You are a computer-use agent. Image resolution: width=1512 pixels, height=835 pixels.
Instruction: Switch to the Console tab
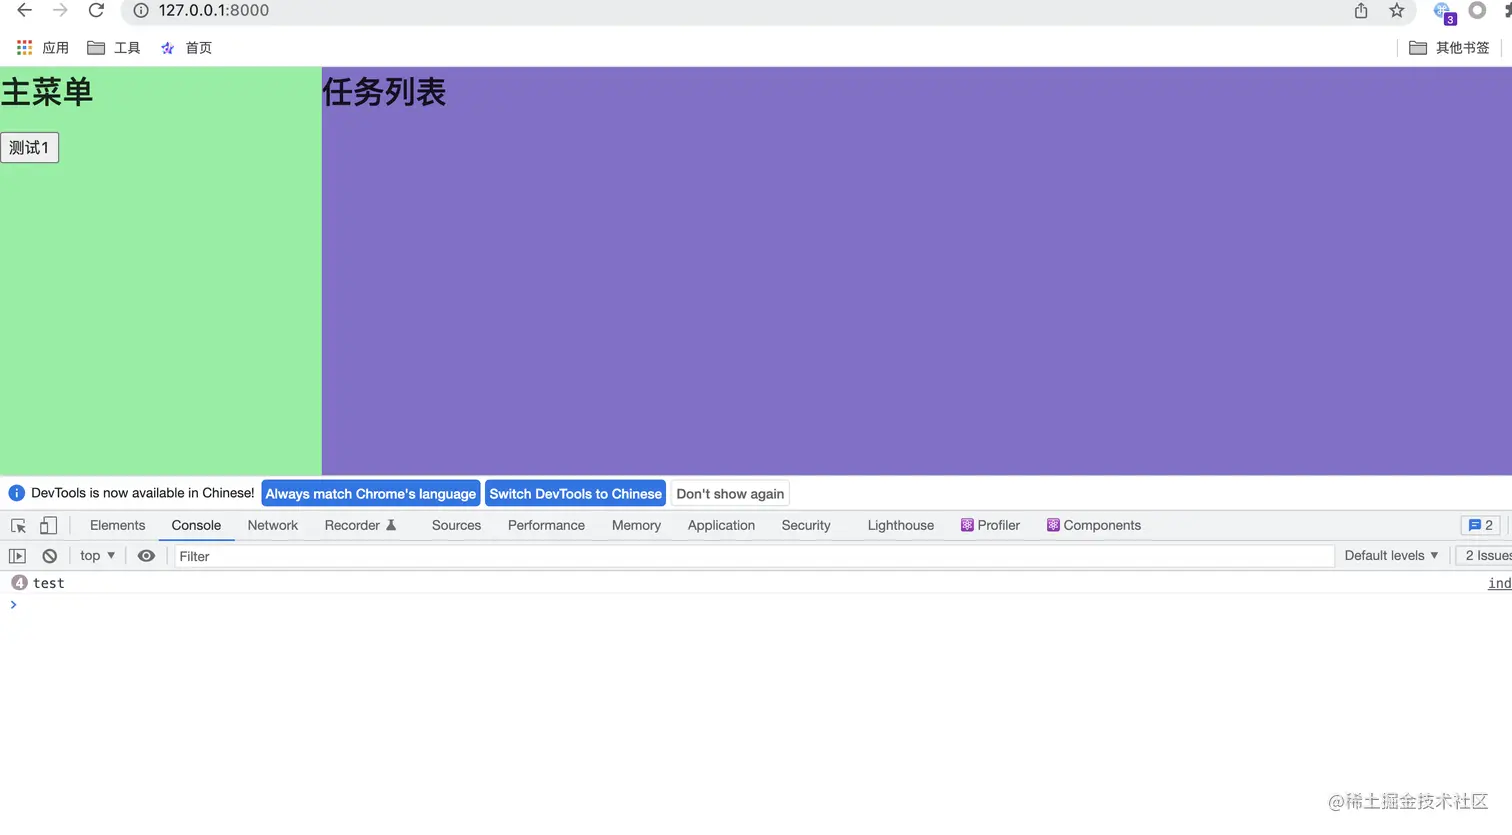pos(196,525)
